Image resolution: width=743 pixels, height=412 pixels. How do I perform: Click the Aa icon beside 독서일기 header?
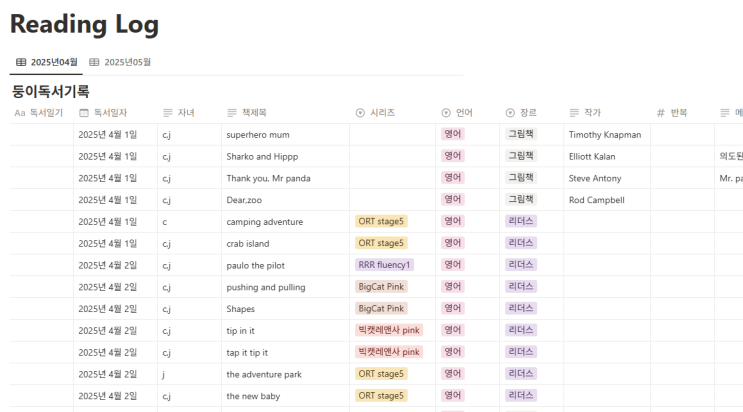(x=19, y=113)
